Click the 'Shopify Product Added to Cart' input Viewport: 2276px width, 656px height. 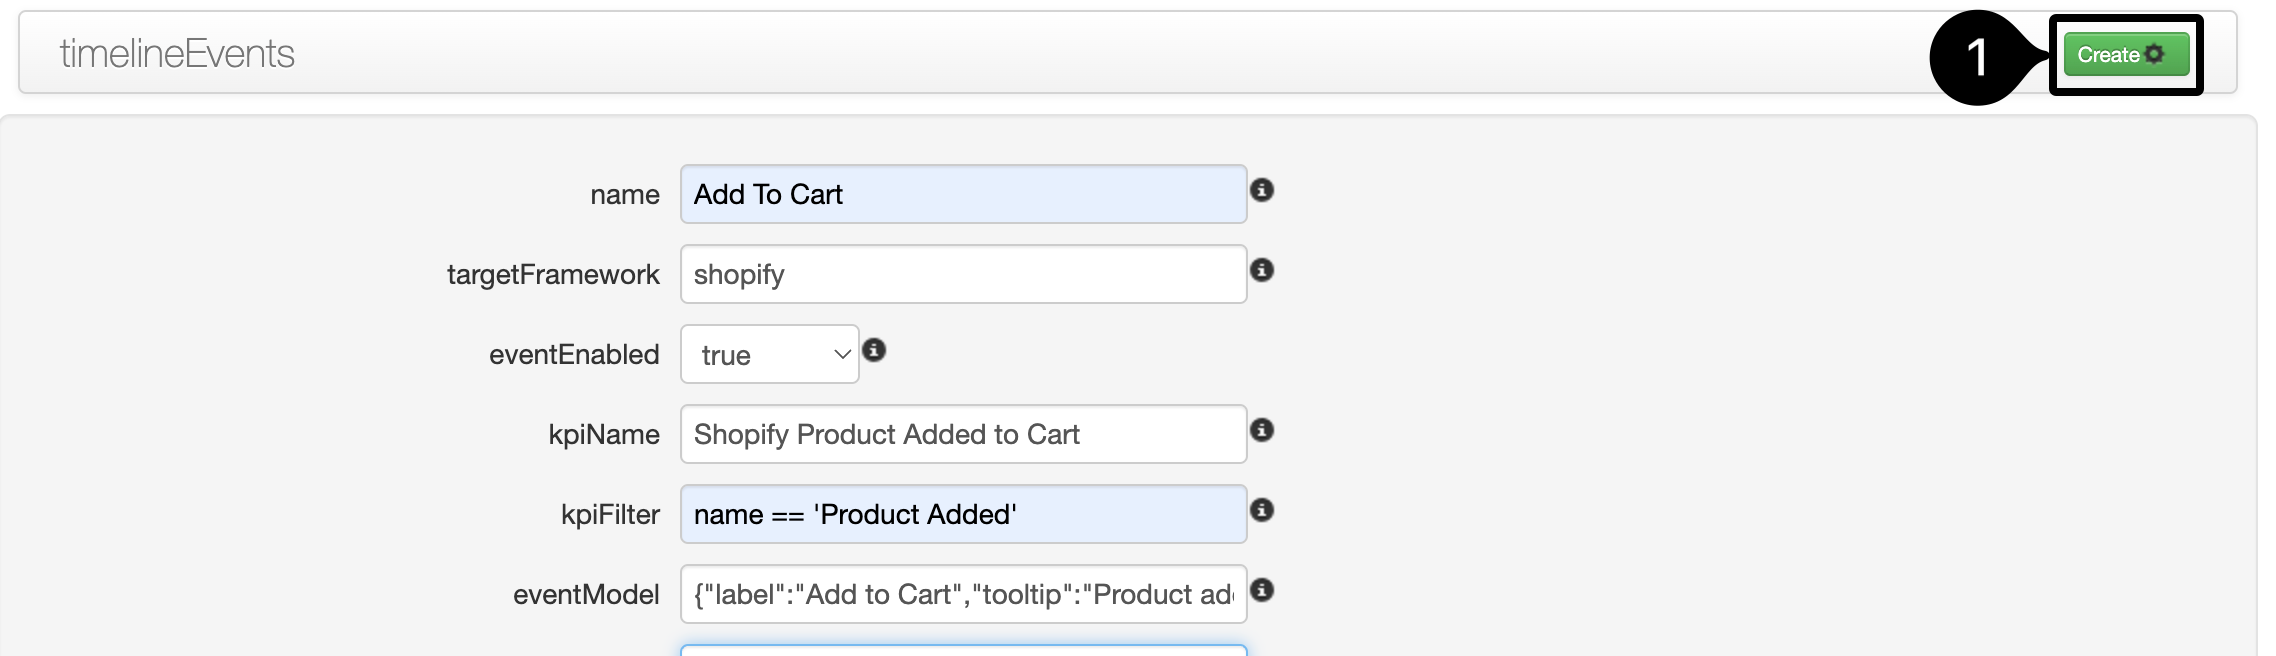click(962, 434)
